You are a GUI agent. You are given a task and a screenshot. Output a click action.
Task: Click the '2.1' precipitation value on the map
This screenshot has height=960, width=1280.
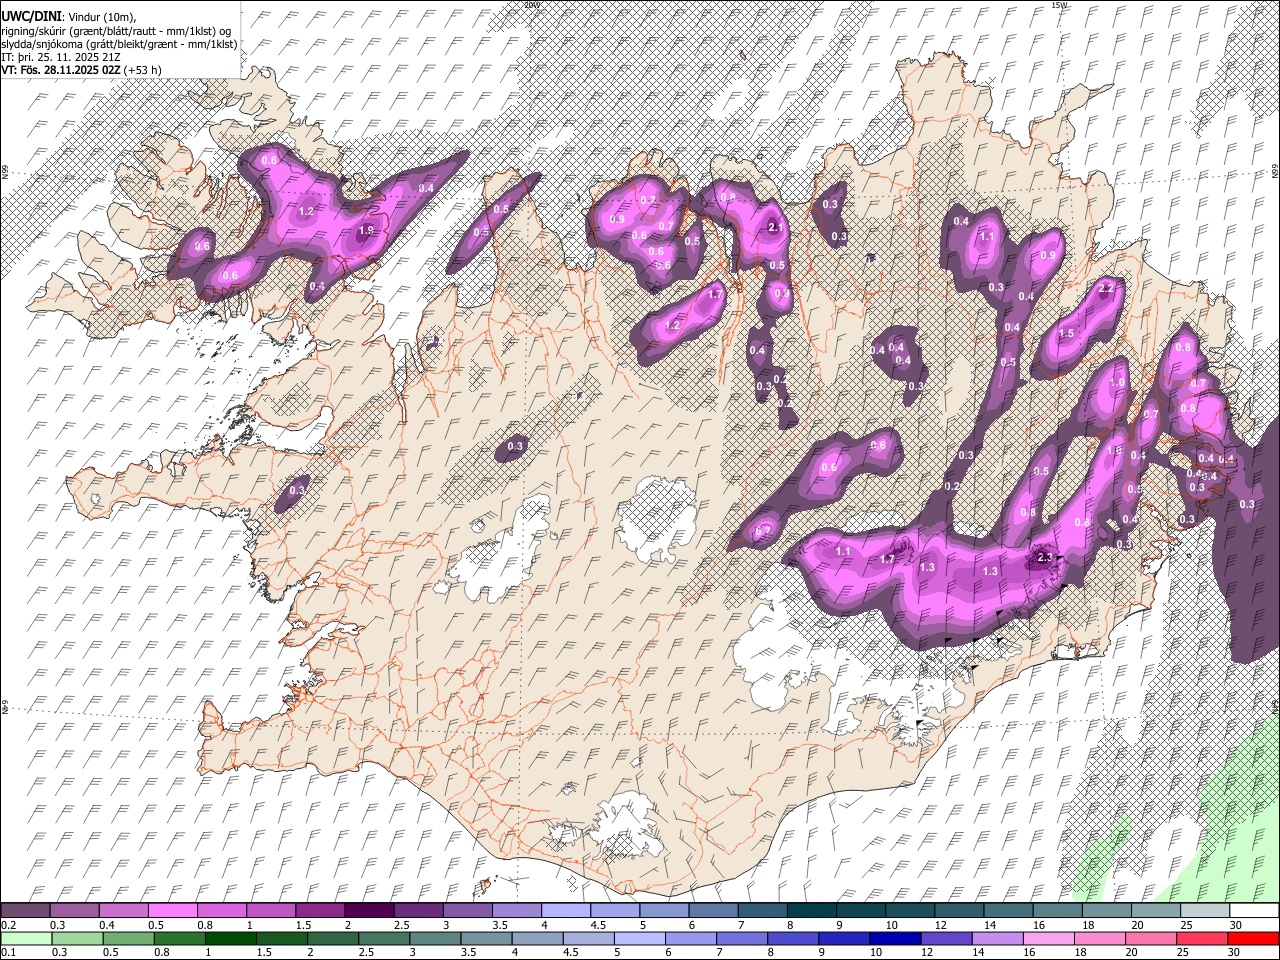pyautogui.click(x=776, y=227)
